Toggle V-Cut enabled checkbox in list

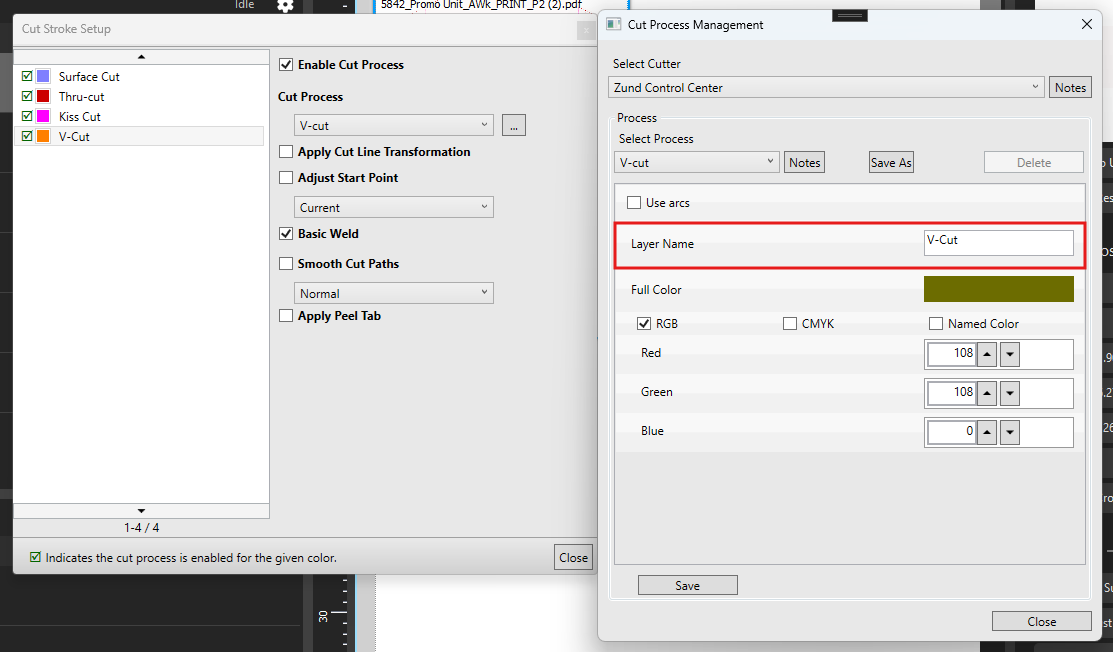(27, 135)
